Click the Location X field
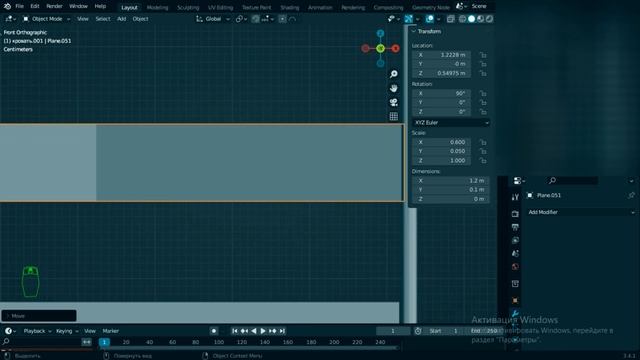The width and height of the screenshot is (640, 360). tap(441, 55)
